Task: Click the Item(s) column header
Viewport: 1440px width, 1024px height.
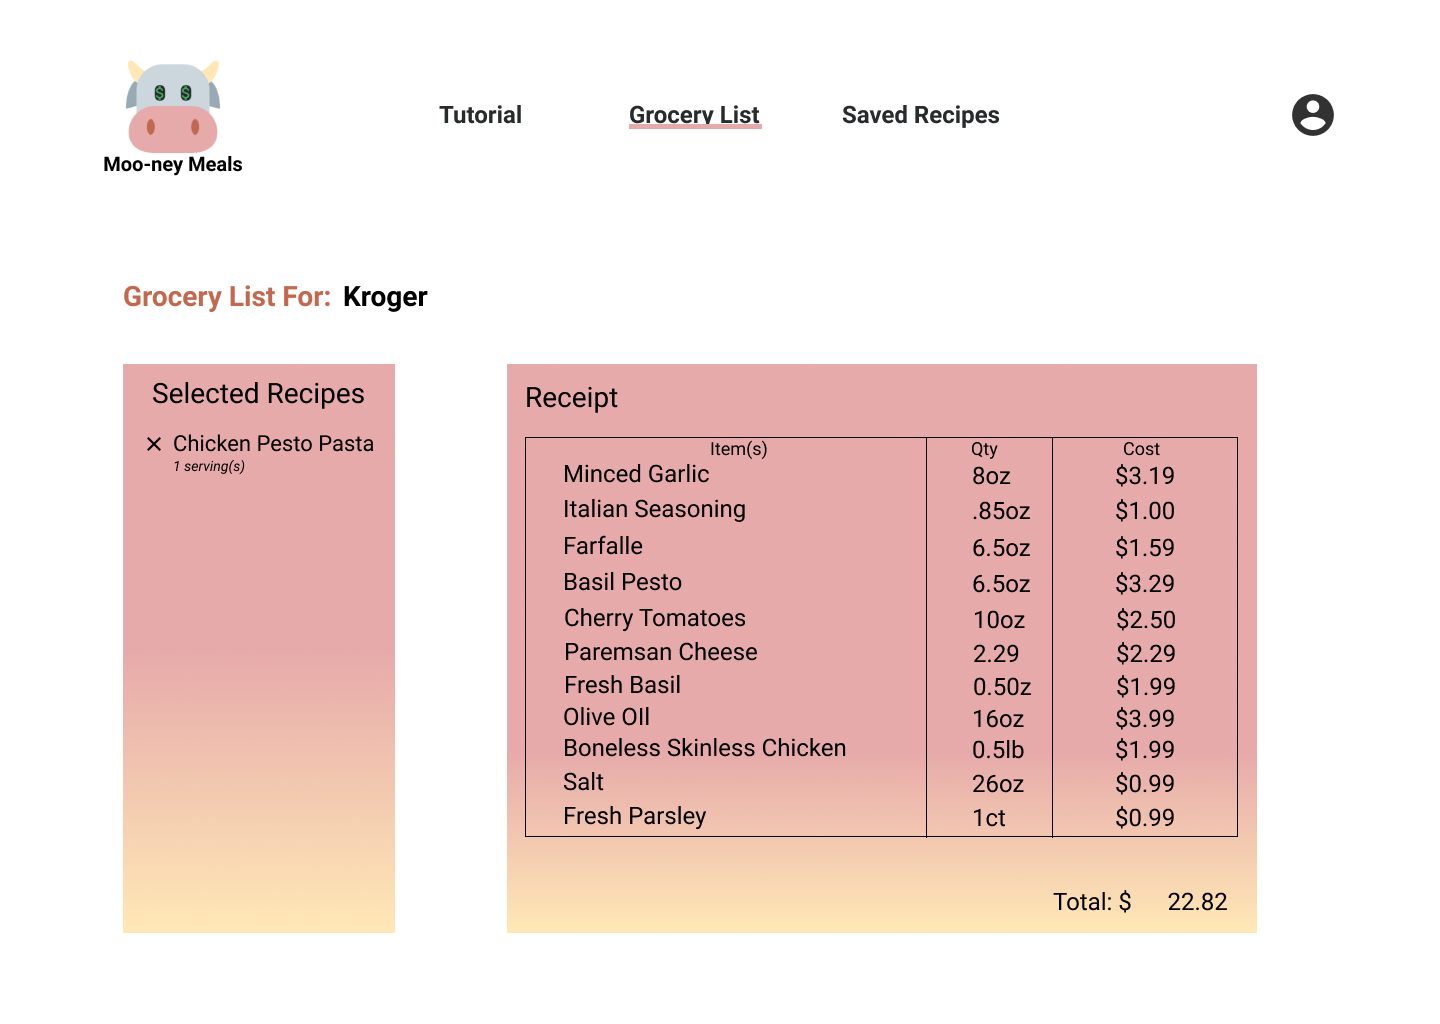Action: [x=738, y=449]
